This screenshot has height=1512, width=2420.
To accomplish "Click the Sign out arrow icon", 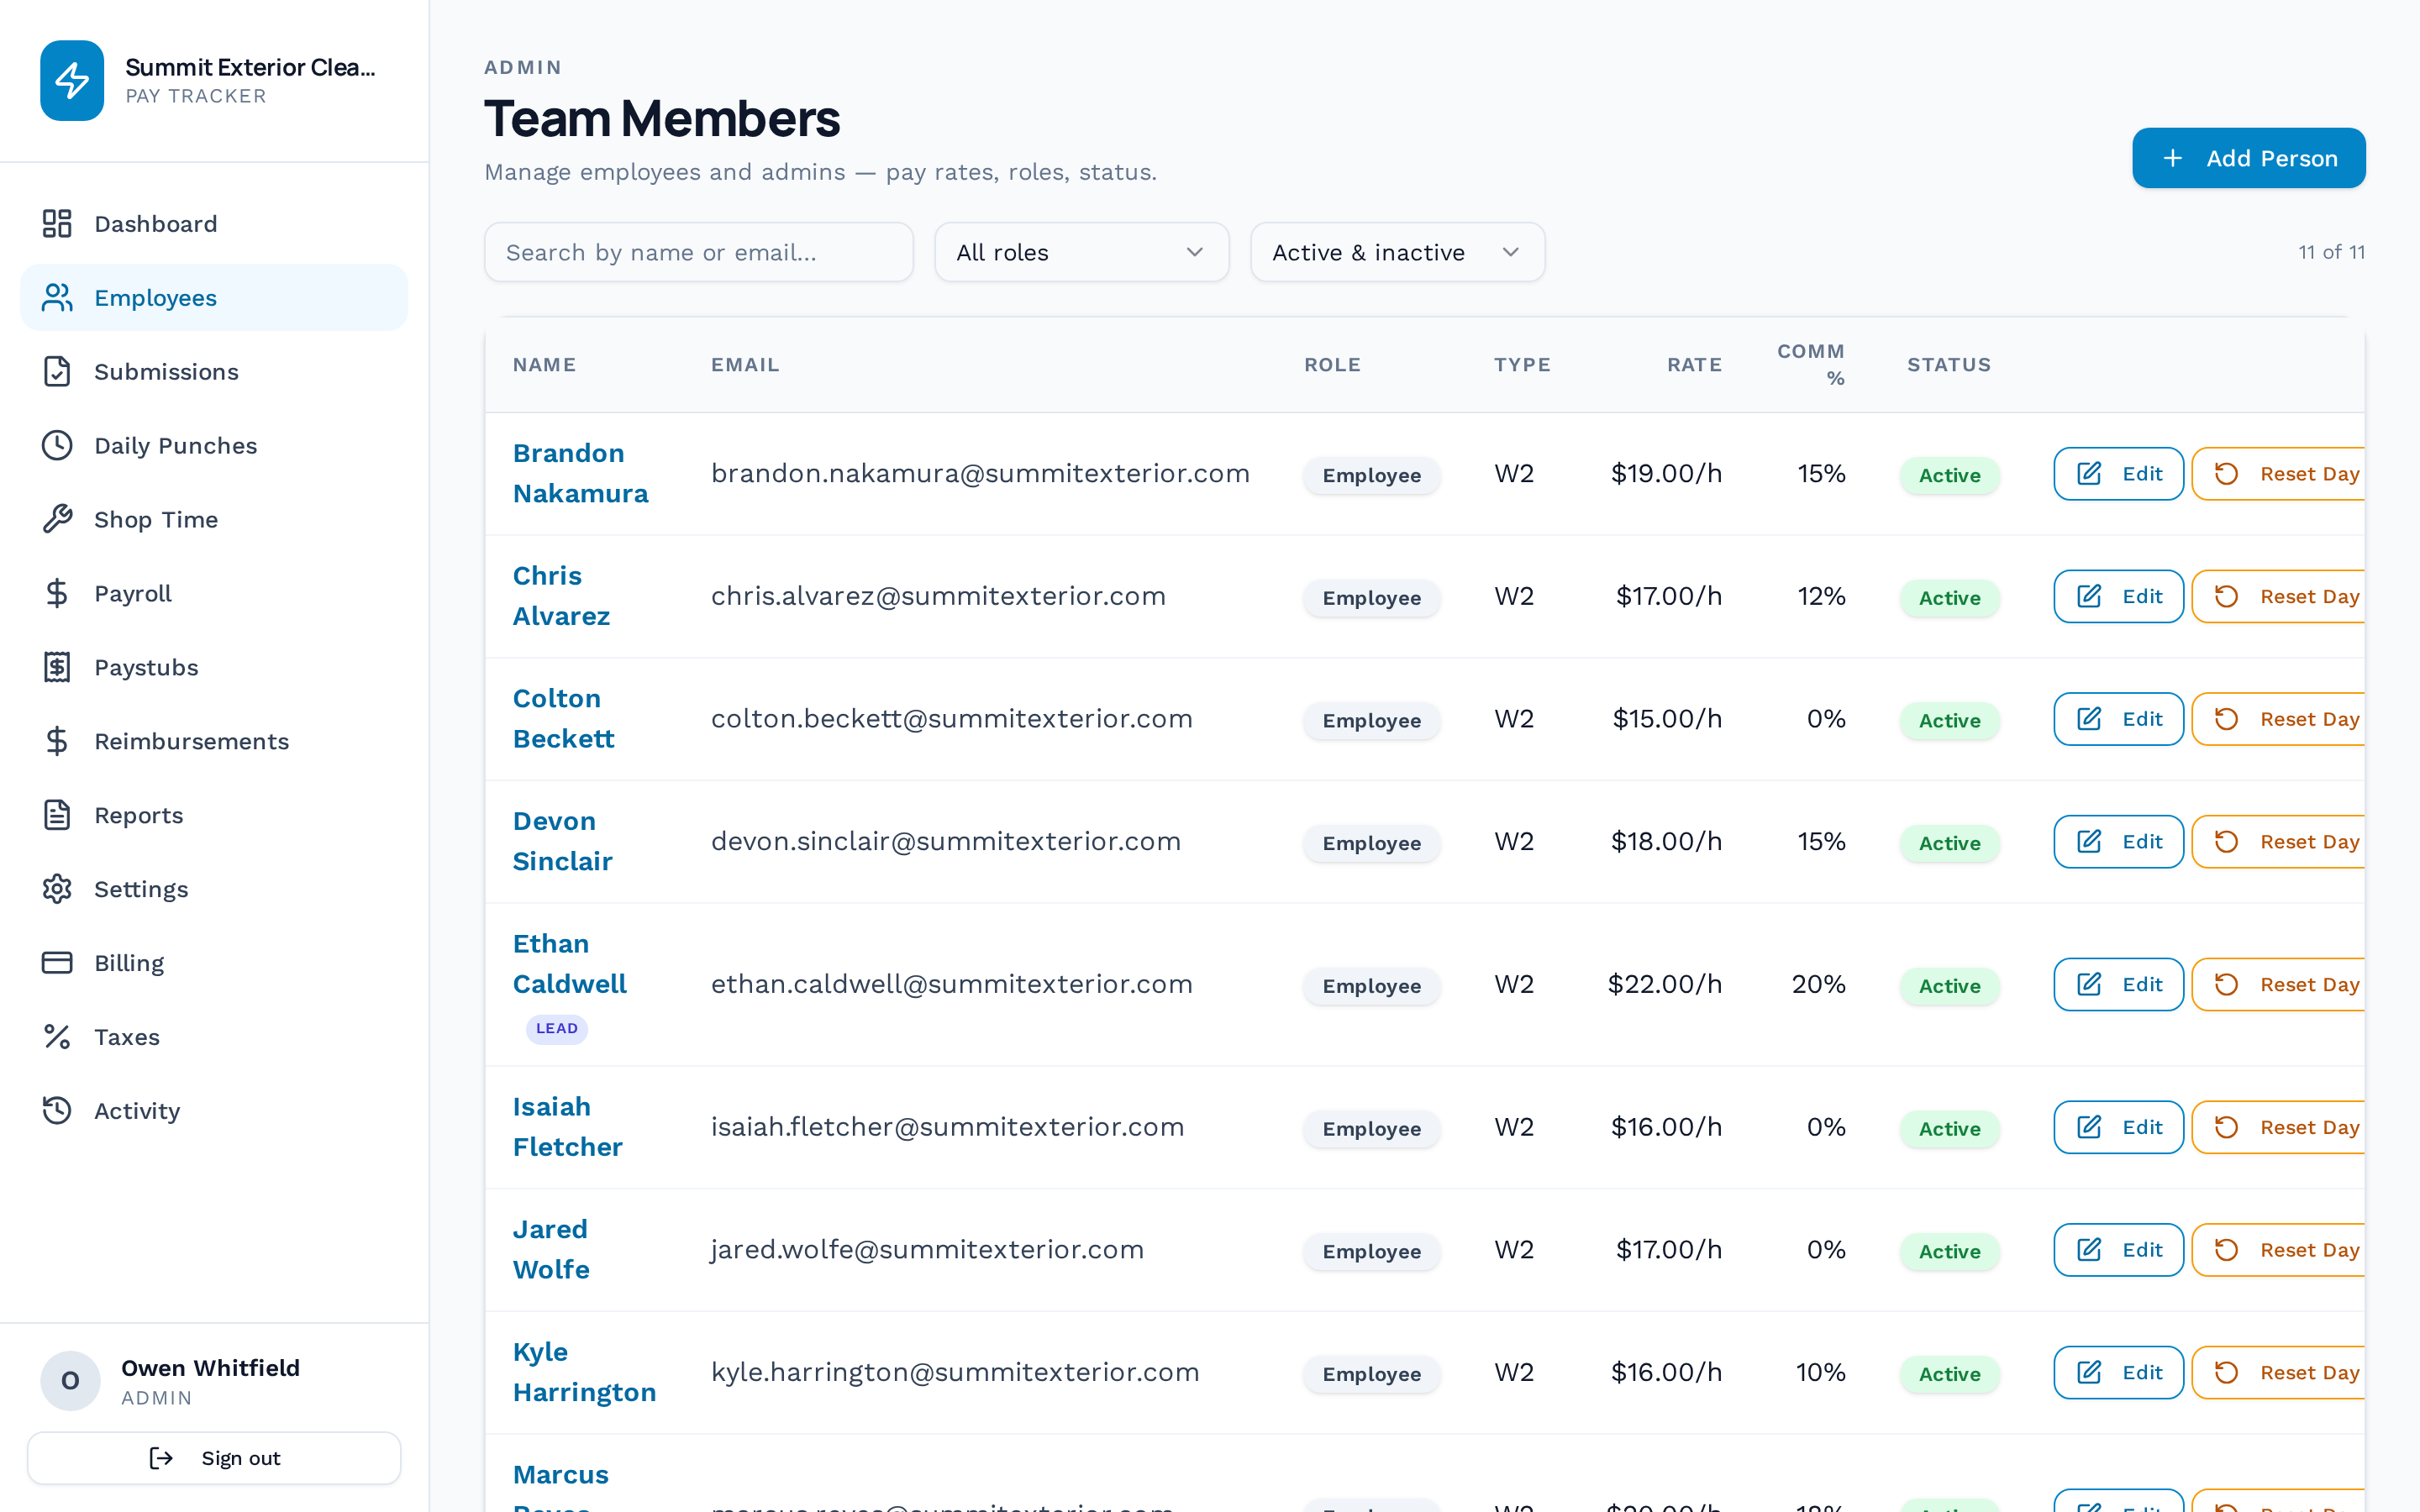I will (x=161, y=1458).
